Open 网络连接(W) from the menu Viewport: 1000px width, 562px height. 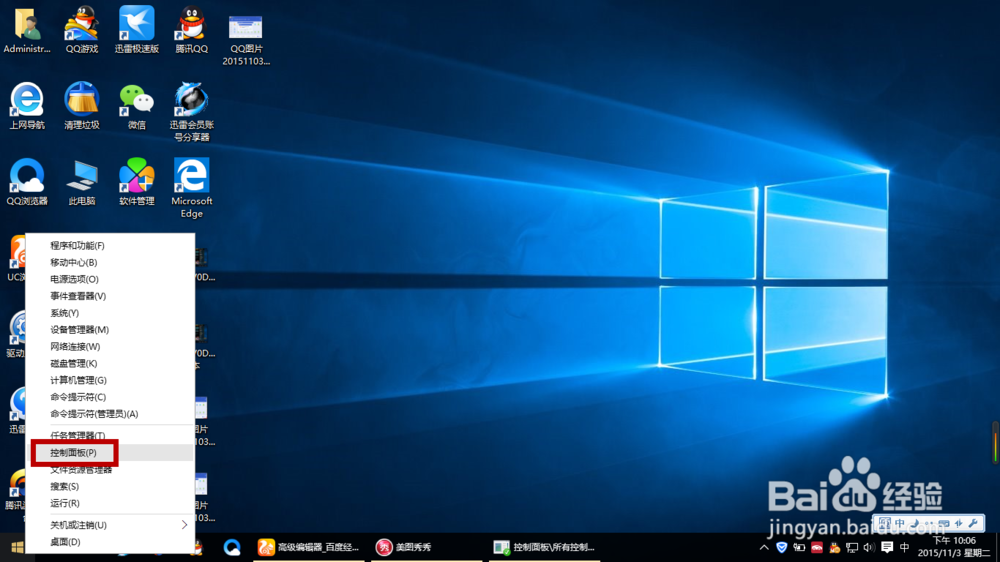[x=110, y=346]
